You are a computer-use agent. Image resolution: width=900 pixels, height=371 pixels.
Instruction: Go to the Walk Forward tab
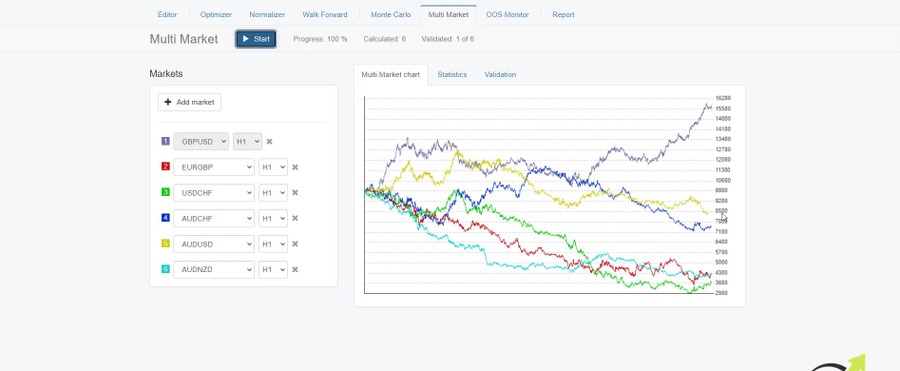coord(325,15)
